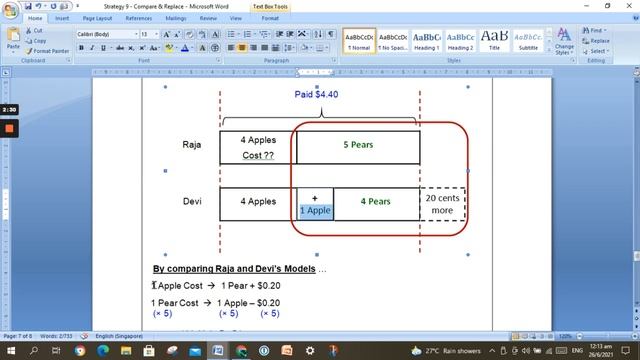Switch to the Page Layout tab
The image size is (640, 360).
point(97,18)
